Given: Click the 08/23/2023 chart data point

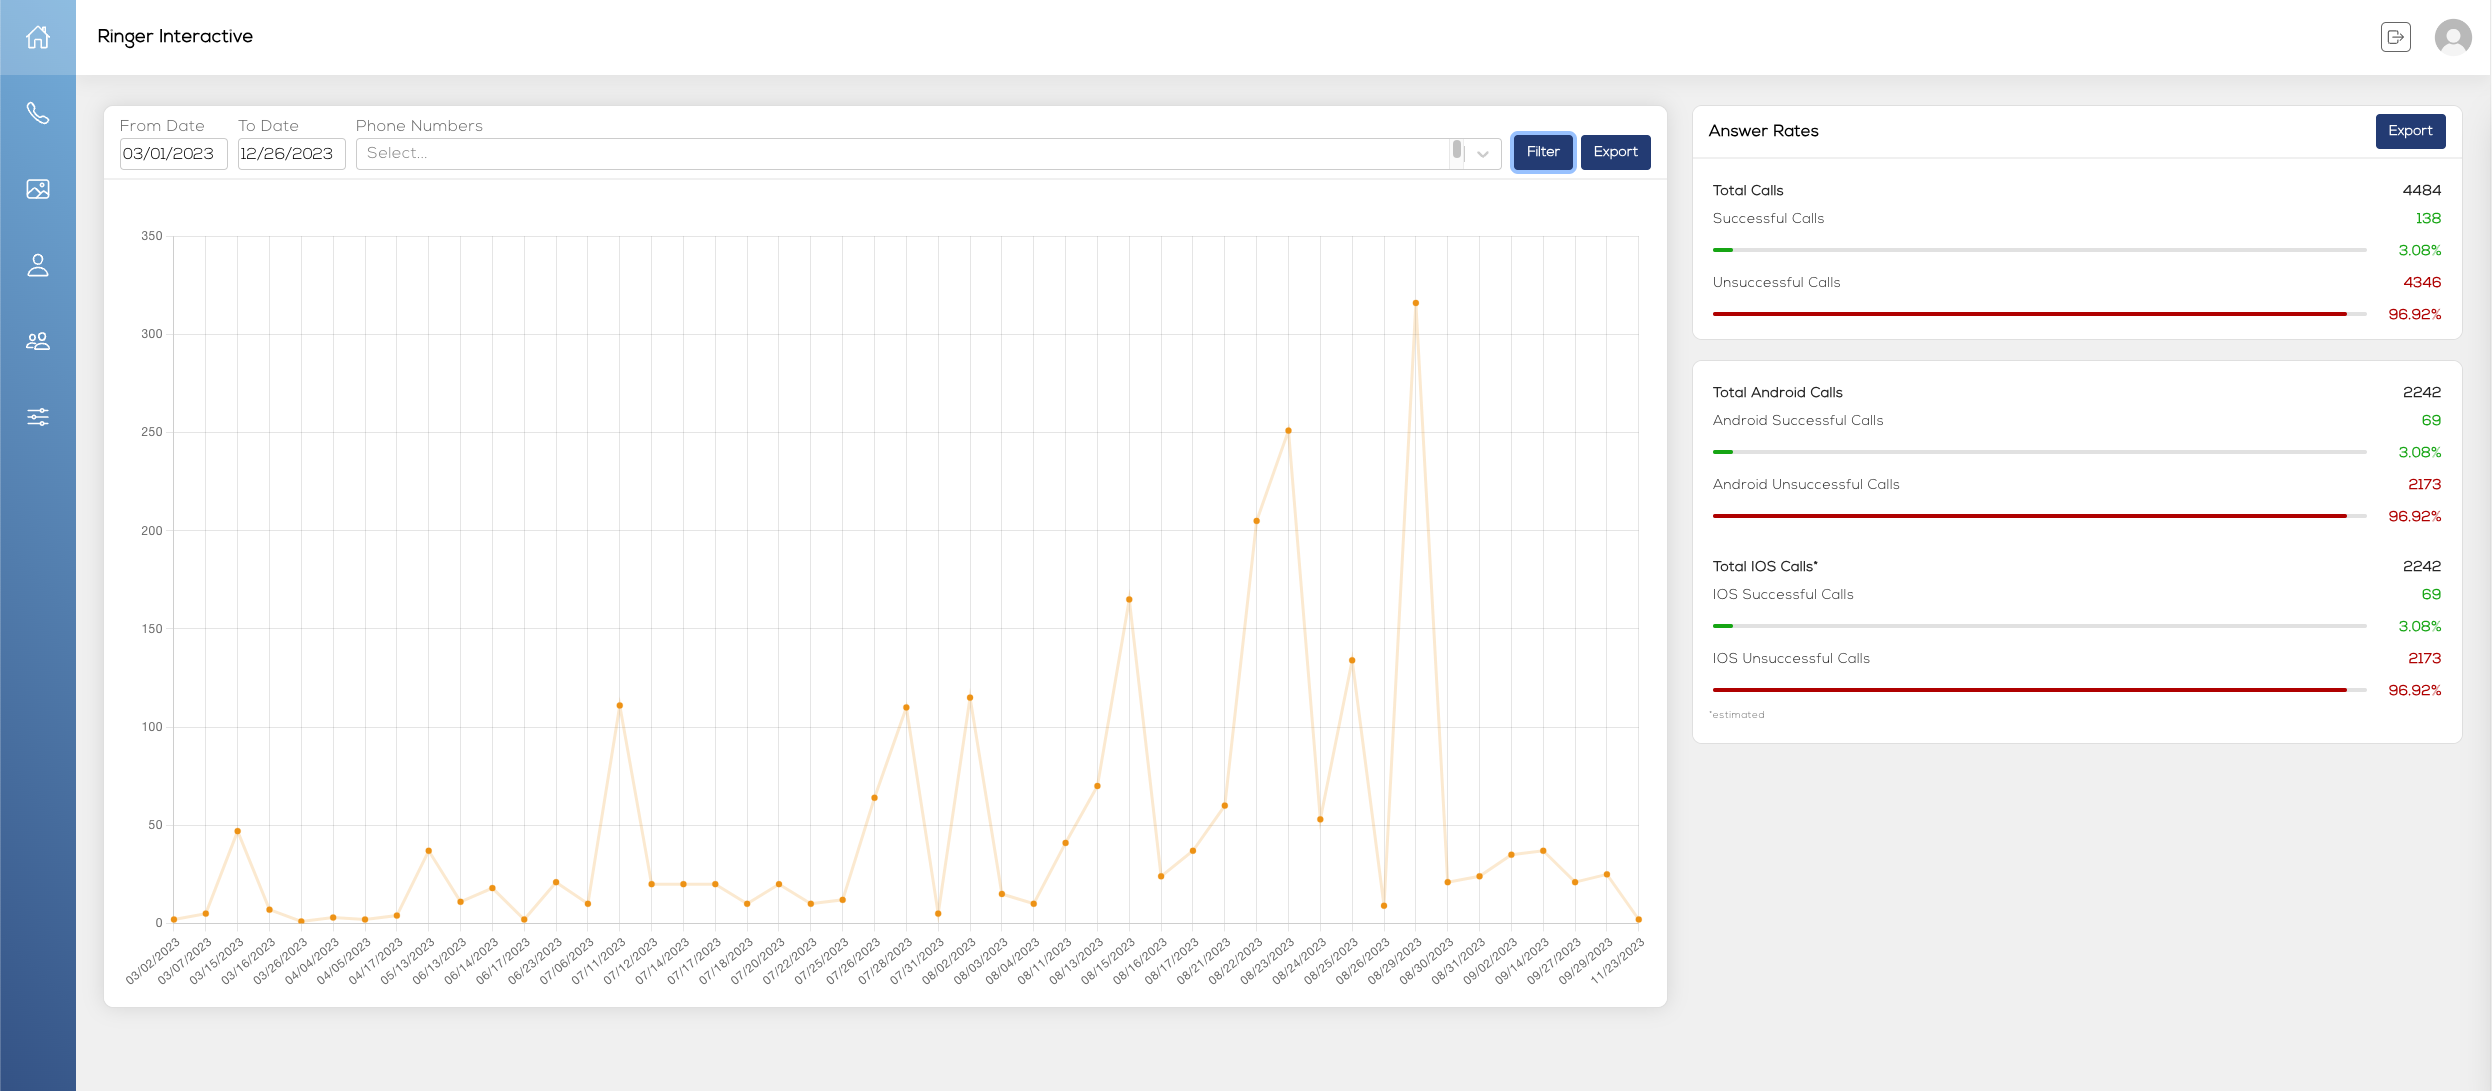Looking at the screenshot, I should pyautogui.click(x=1288, y=431).
